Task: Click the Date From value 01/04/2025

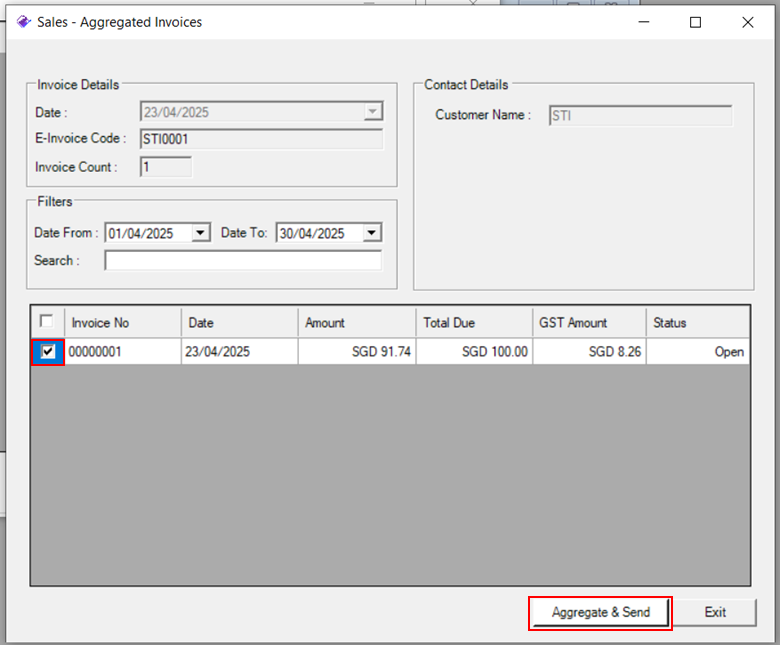Action: [141, 233]
